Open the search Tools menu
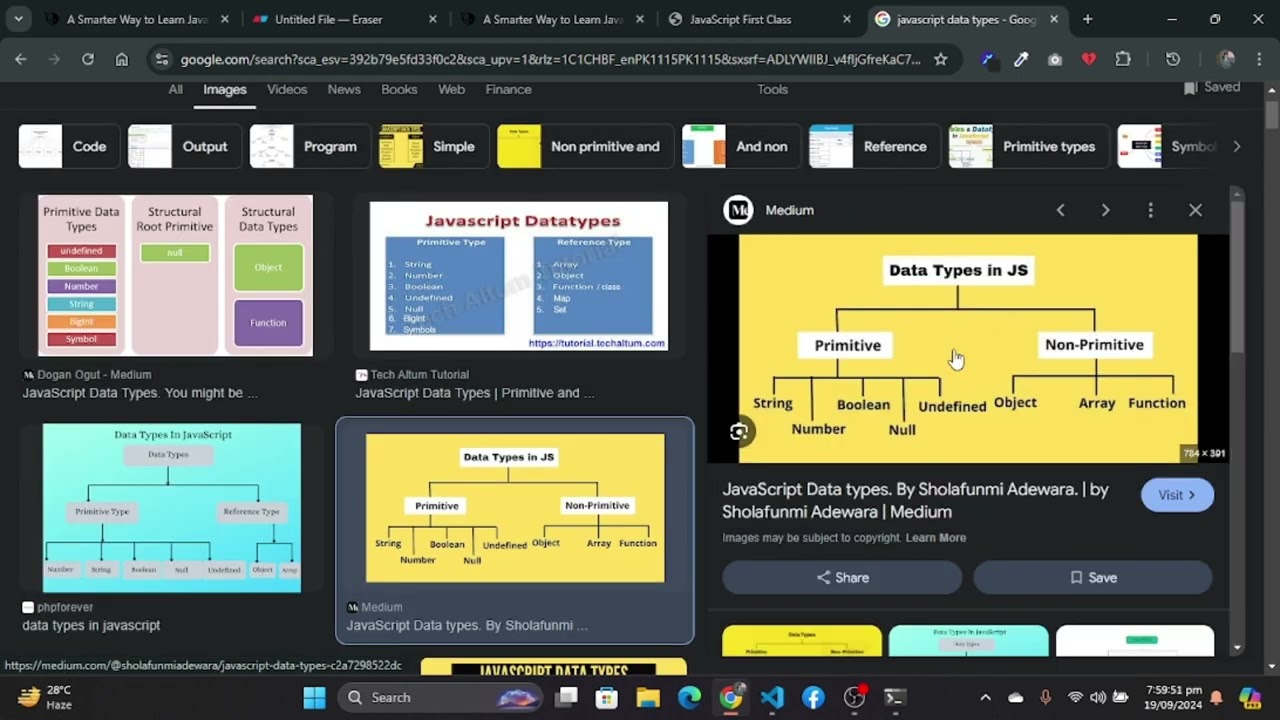Viewport: 1280px width, 720px height. [772, 89]
